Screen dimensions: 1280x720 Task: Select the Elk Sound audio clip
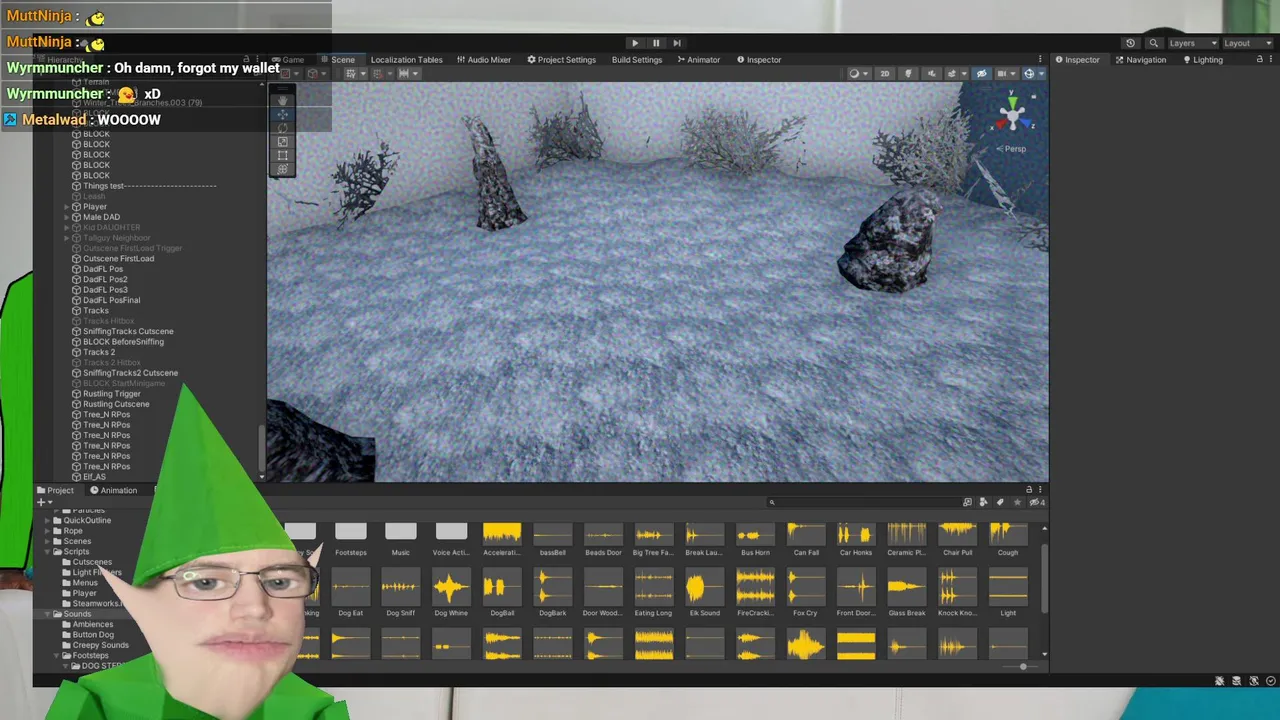704,594
